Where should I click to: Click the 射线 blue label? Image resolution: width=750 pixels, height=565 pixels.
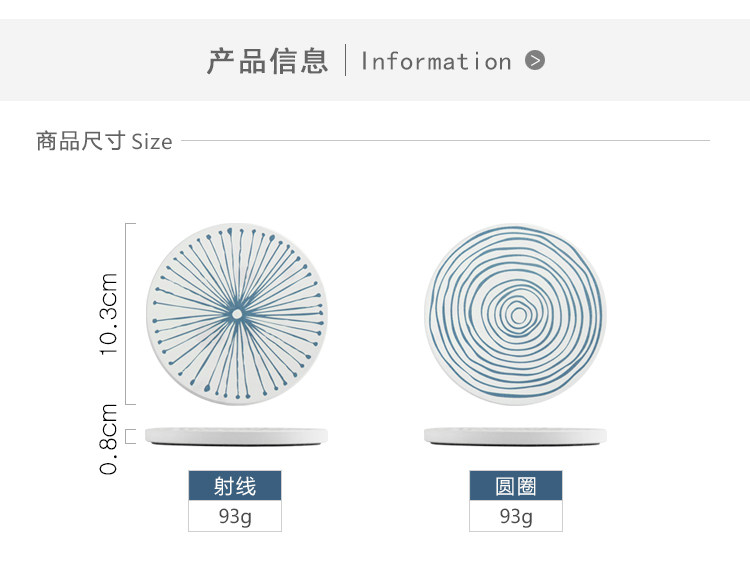235,486
